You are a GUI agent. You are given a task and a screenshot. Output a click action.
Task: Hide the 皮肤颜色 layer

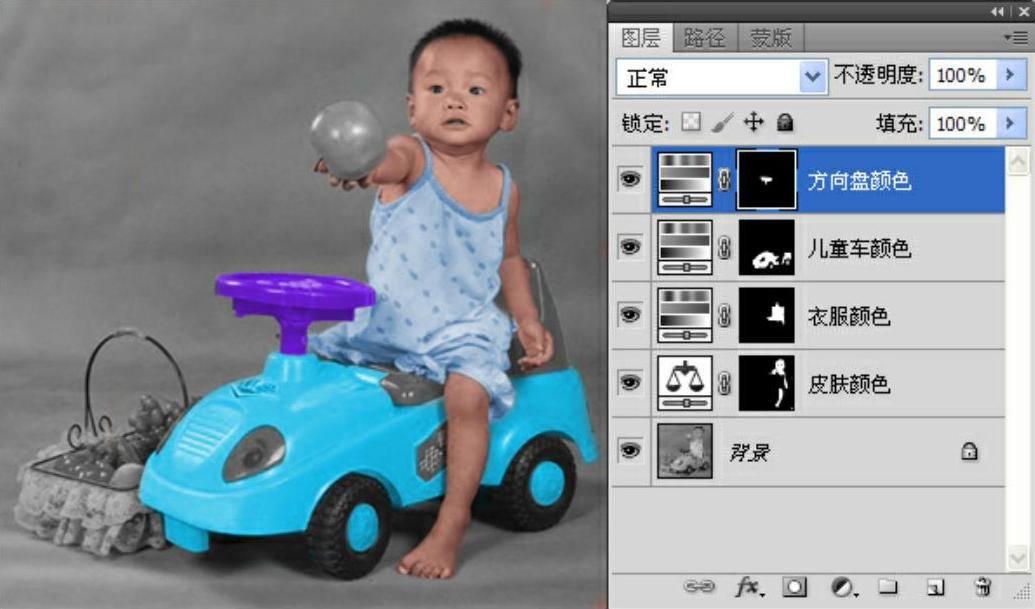pos(630,383)
